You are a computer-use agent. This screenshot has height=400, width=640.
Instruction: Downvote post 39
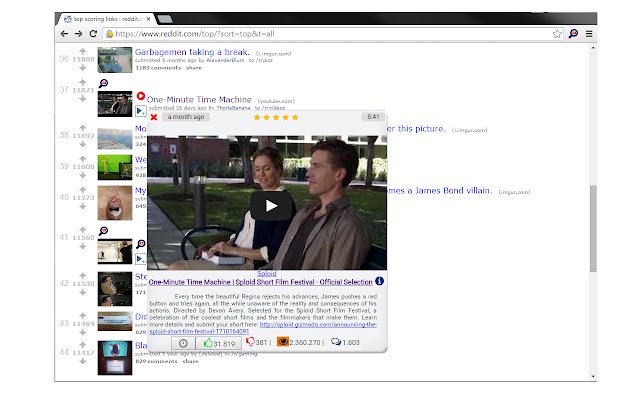pos(82,175)
